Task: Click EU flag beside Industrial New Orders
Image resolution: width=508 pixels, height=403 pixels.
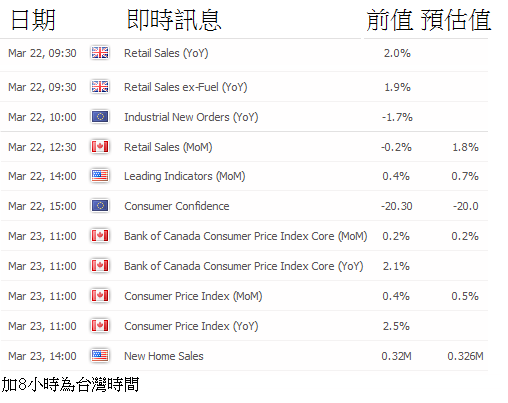Action: coord(100,117)
